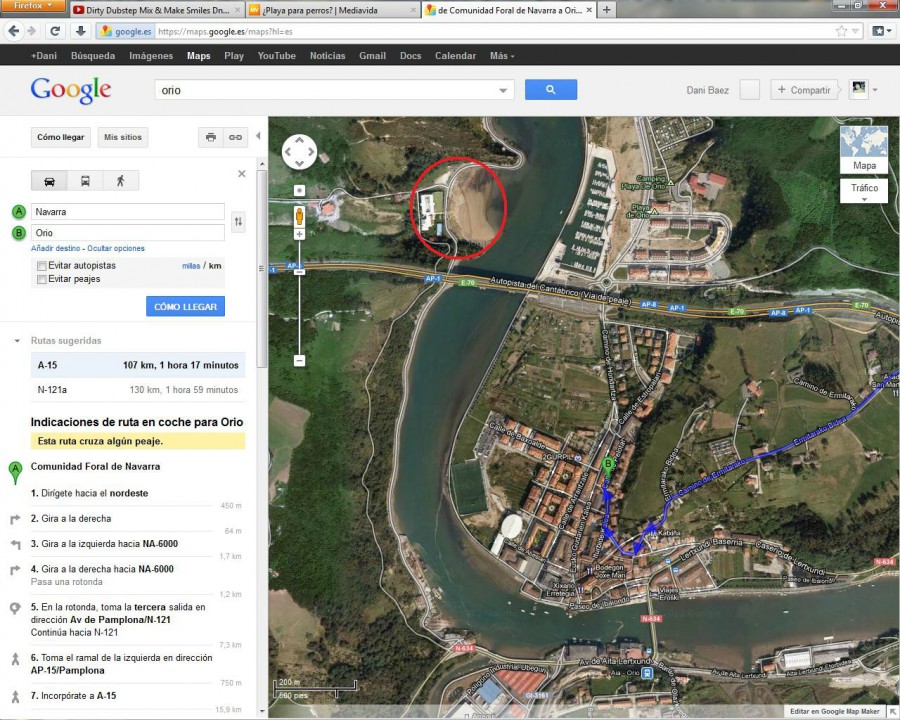Select walking mode pedestrian icon

[121, 181]
